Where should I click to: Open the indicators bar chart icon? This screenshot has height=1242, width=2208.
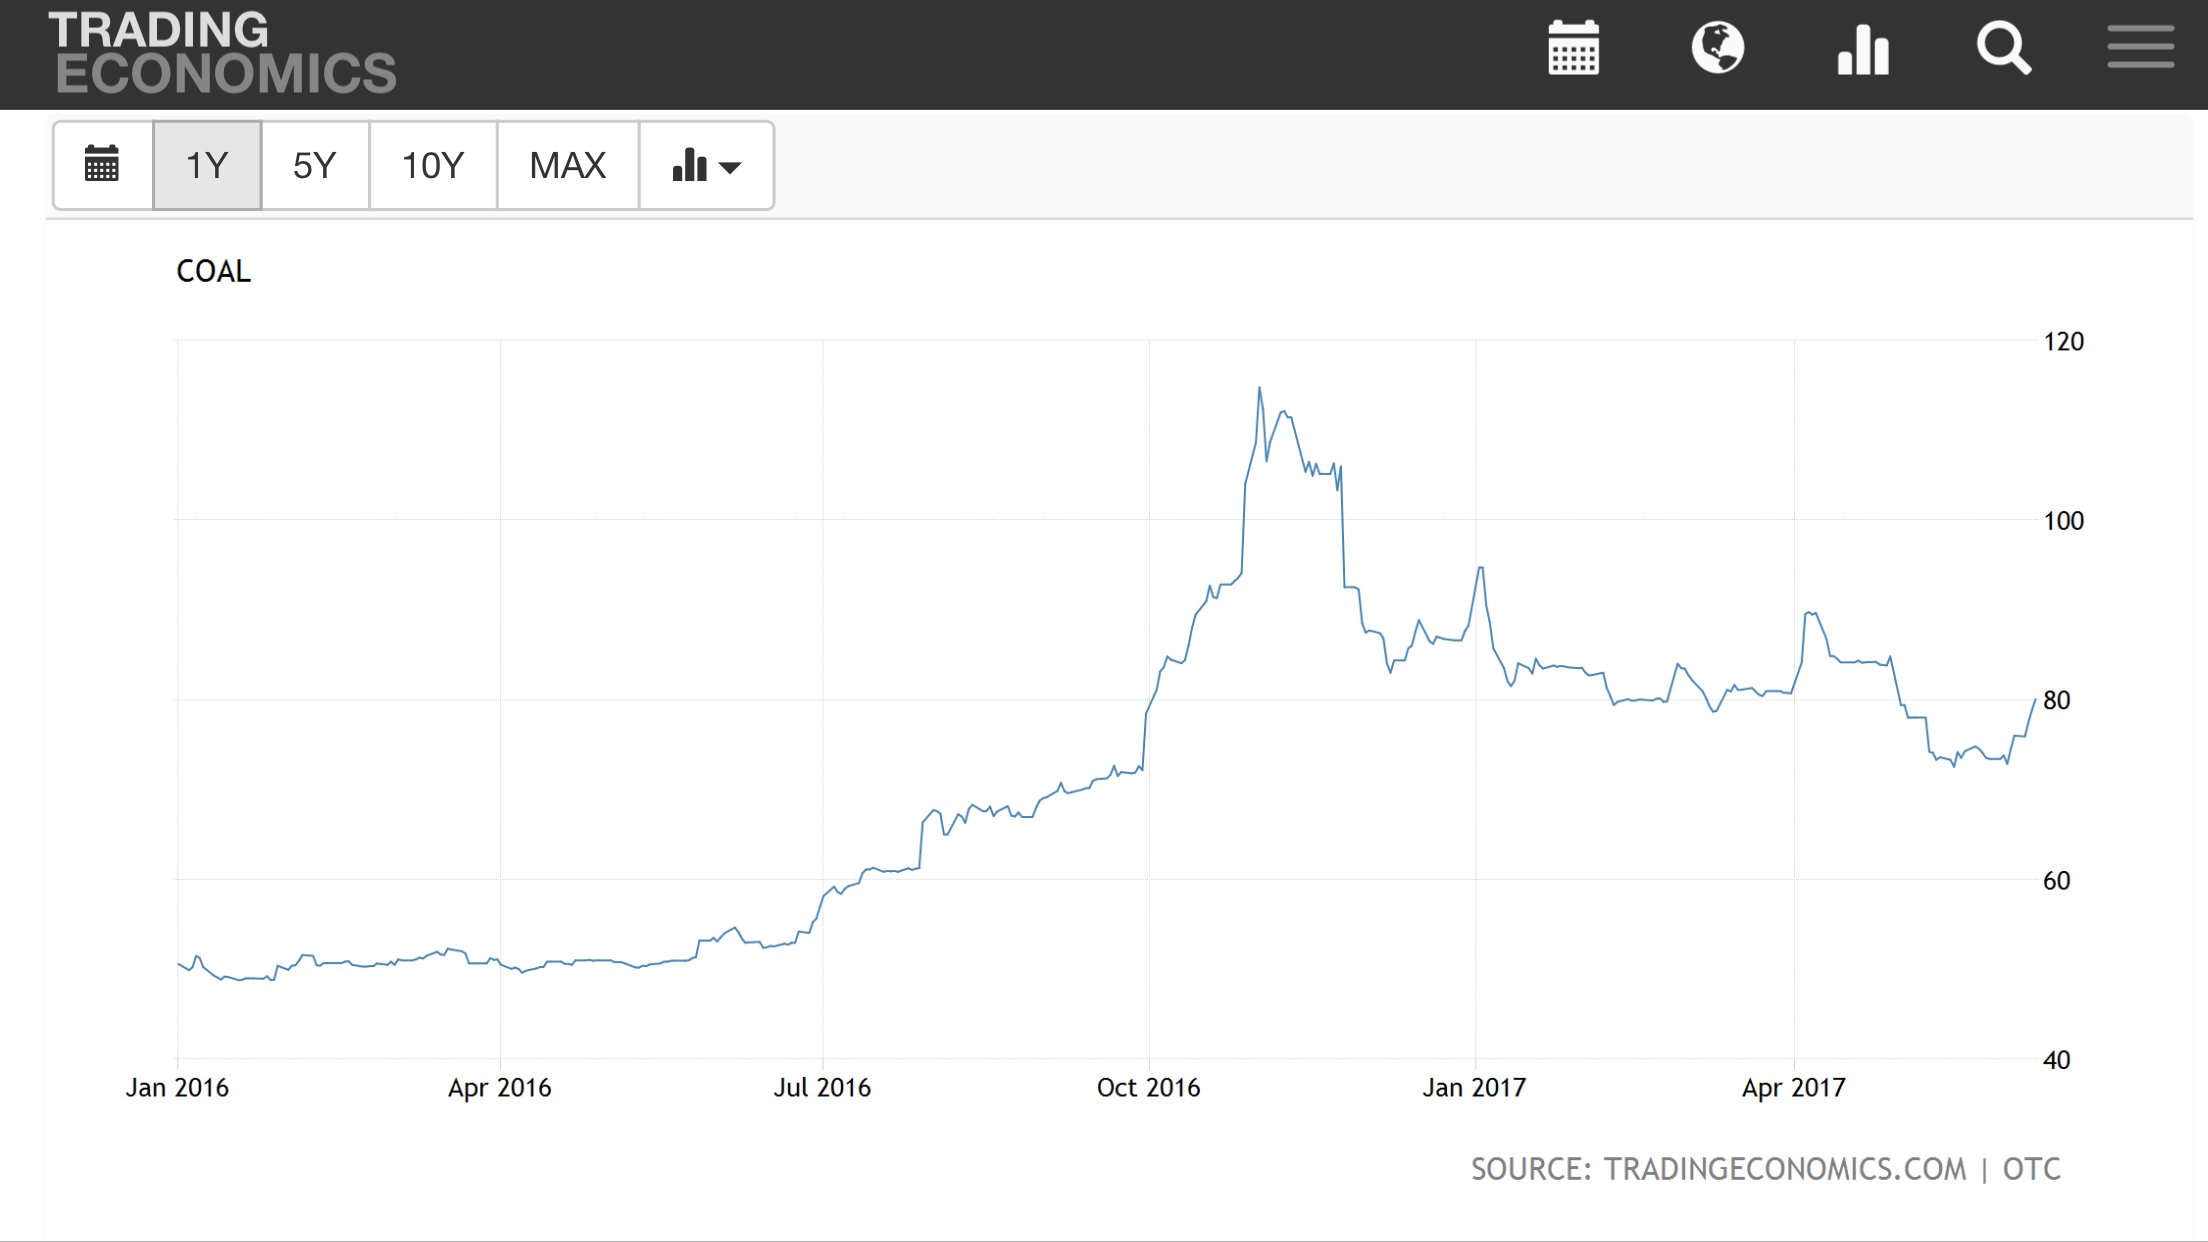(1862, 49)
